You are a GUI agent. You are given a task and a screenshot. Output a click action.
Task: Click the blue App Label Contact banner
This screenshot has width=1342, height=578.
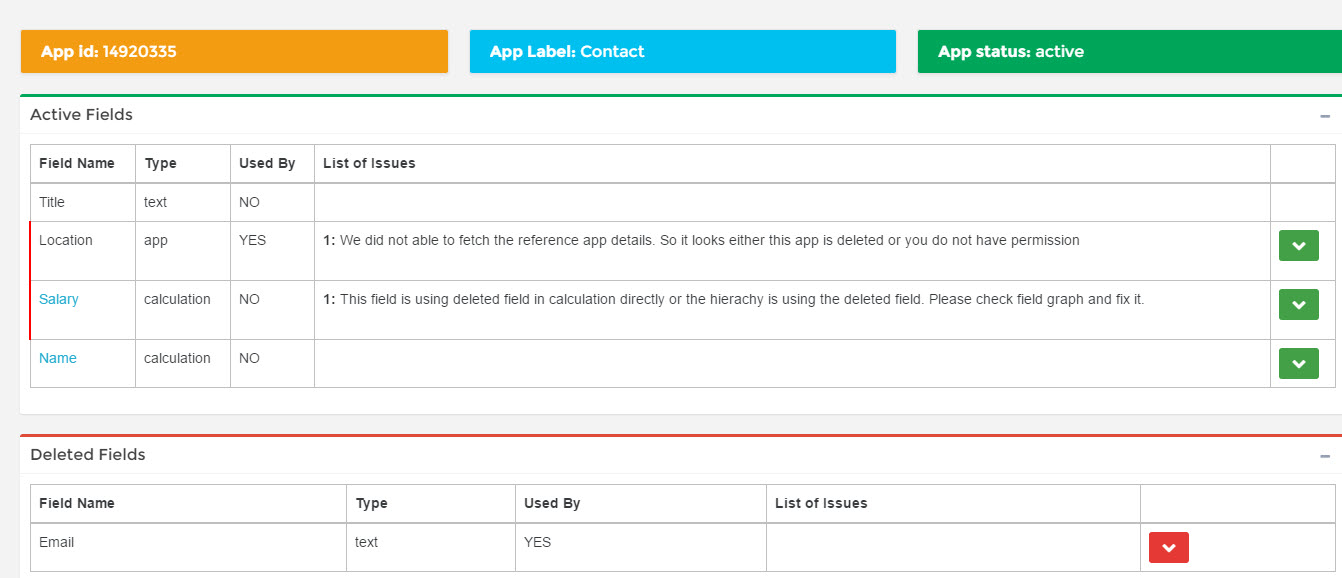[682, 52]
